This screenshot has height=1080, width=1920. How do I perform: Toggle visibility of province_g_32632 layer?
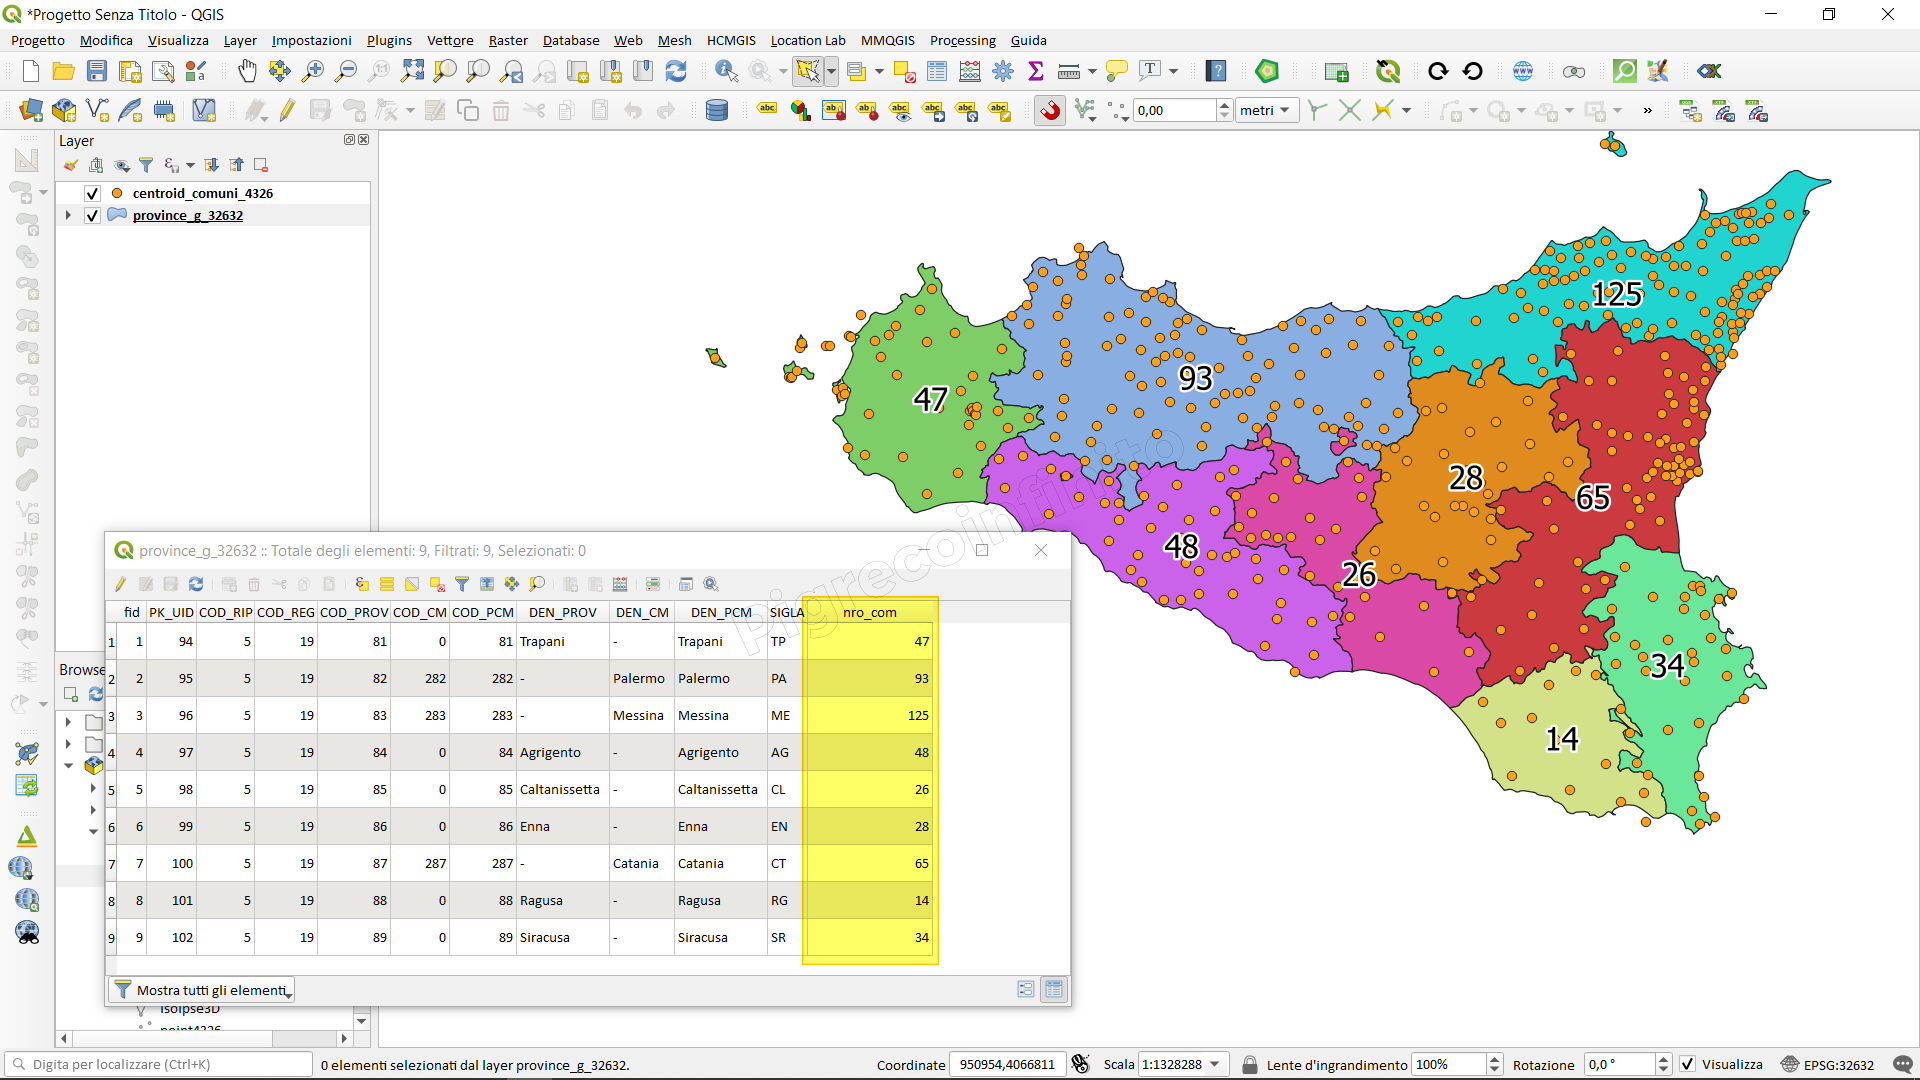click(93, 215)
